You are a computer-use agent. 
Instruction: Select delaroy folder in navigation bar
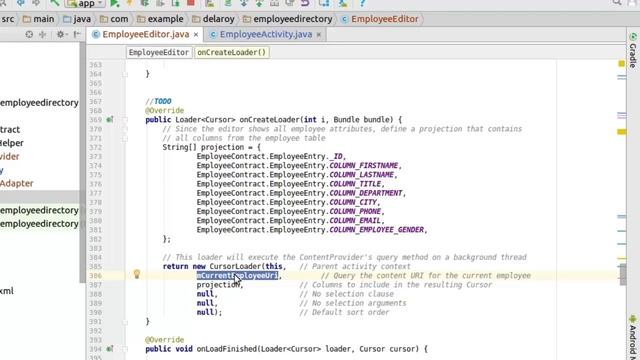click(213, 19)
